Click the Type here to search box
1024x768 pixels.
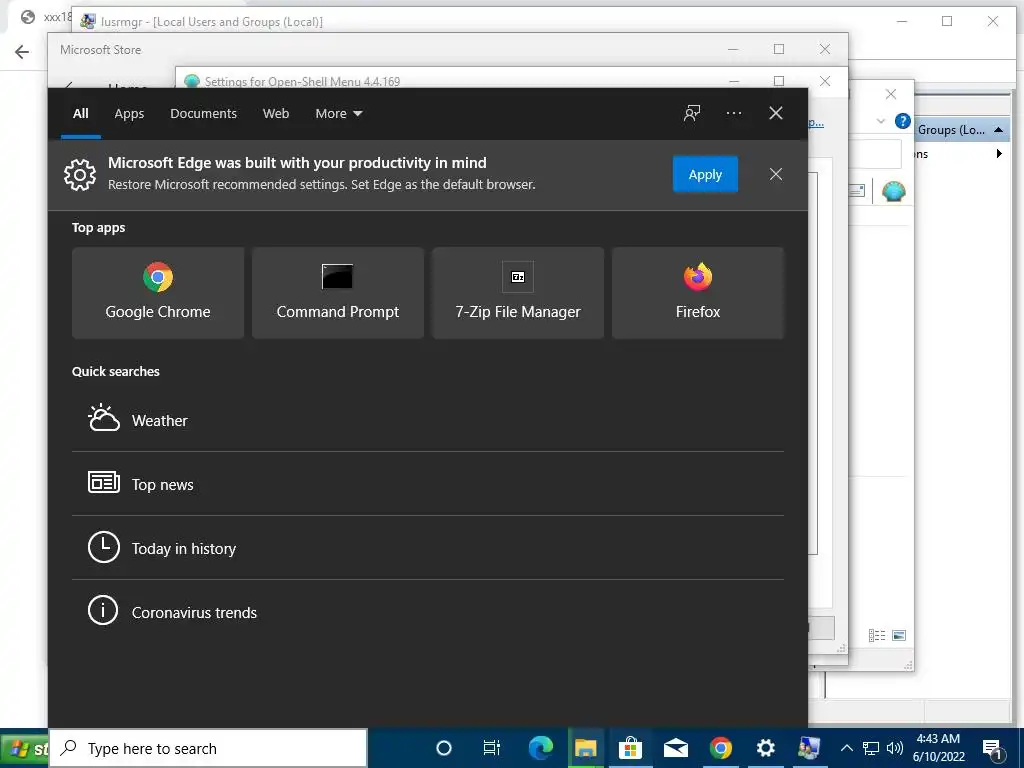click(x=208, y=748)
